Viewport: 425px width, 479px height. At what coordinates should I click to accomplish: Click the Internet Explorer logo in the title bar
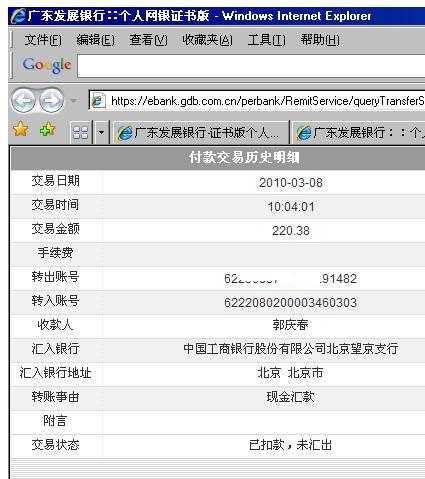[x=18, y=16]
